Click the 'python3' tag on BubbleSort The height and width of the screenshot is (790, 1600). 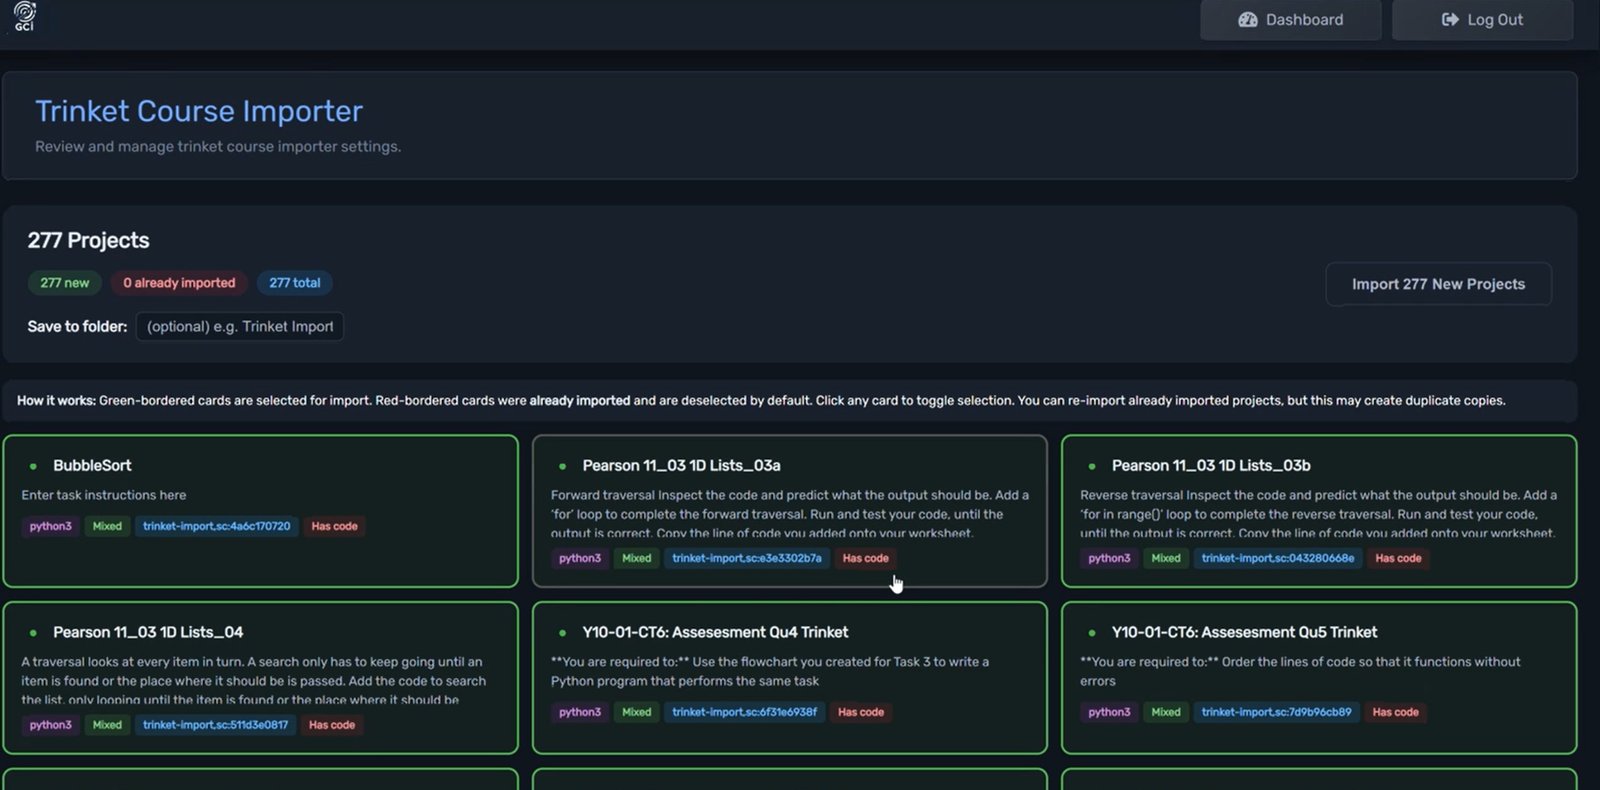pyautogui.click(x=50, y=526)
